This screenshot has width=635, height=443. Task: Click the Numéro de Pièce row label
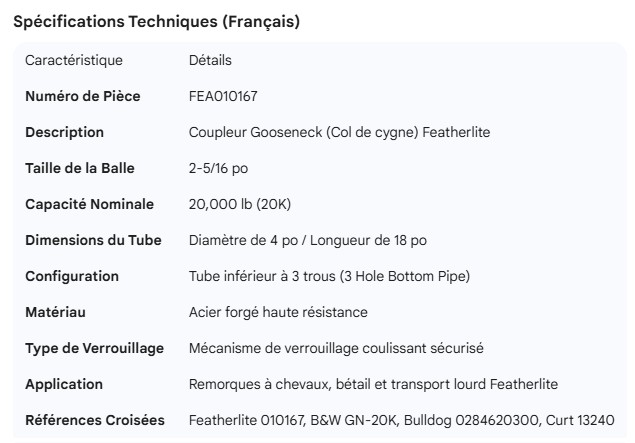[x=83, y=96]
